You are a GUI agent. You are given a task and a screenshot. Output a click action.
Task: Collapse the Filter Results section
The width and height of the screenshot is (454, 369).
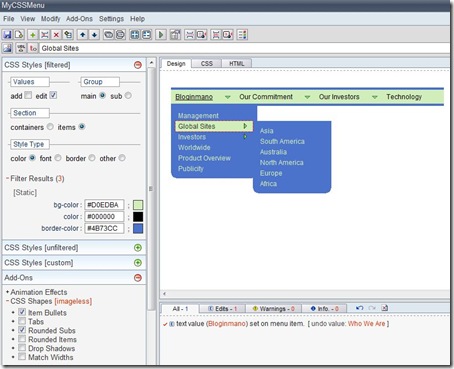[x=7, y=178]
